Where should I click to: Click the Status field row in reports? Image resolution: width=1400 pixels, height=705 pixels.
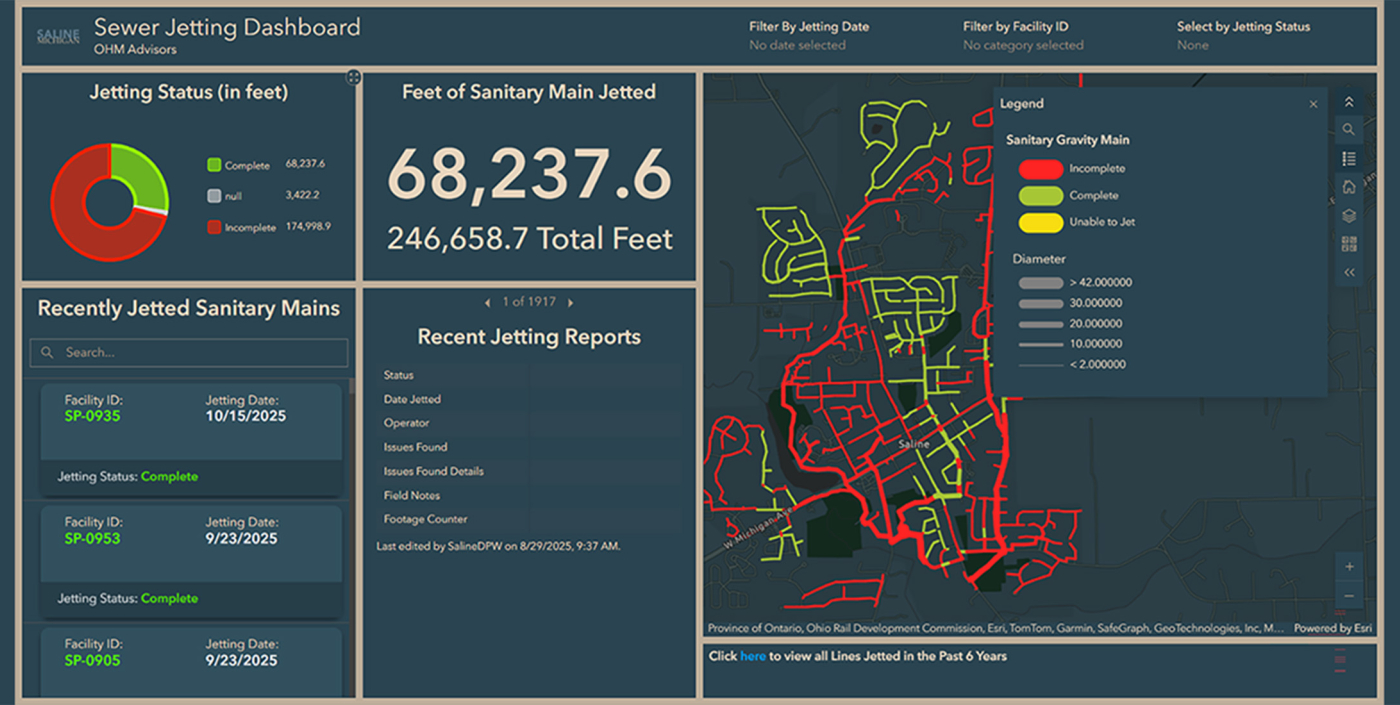point(529,375)
